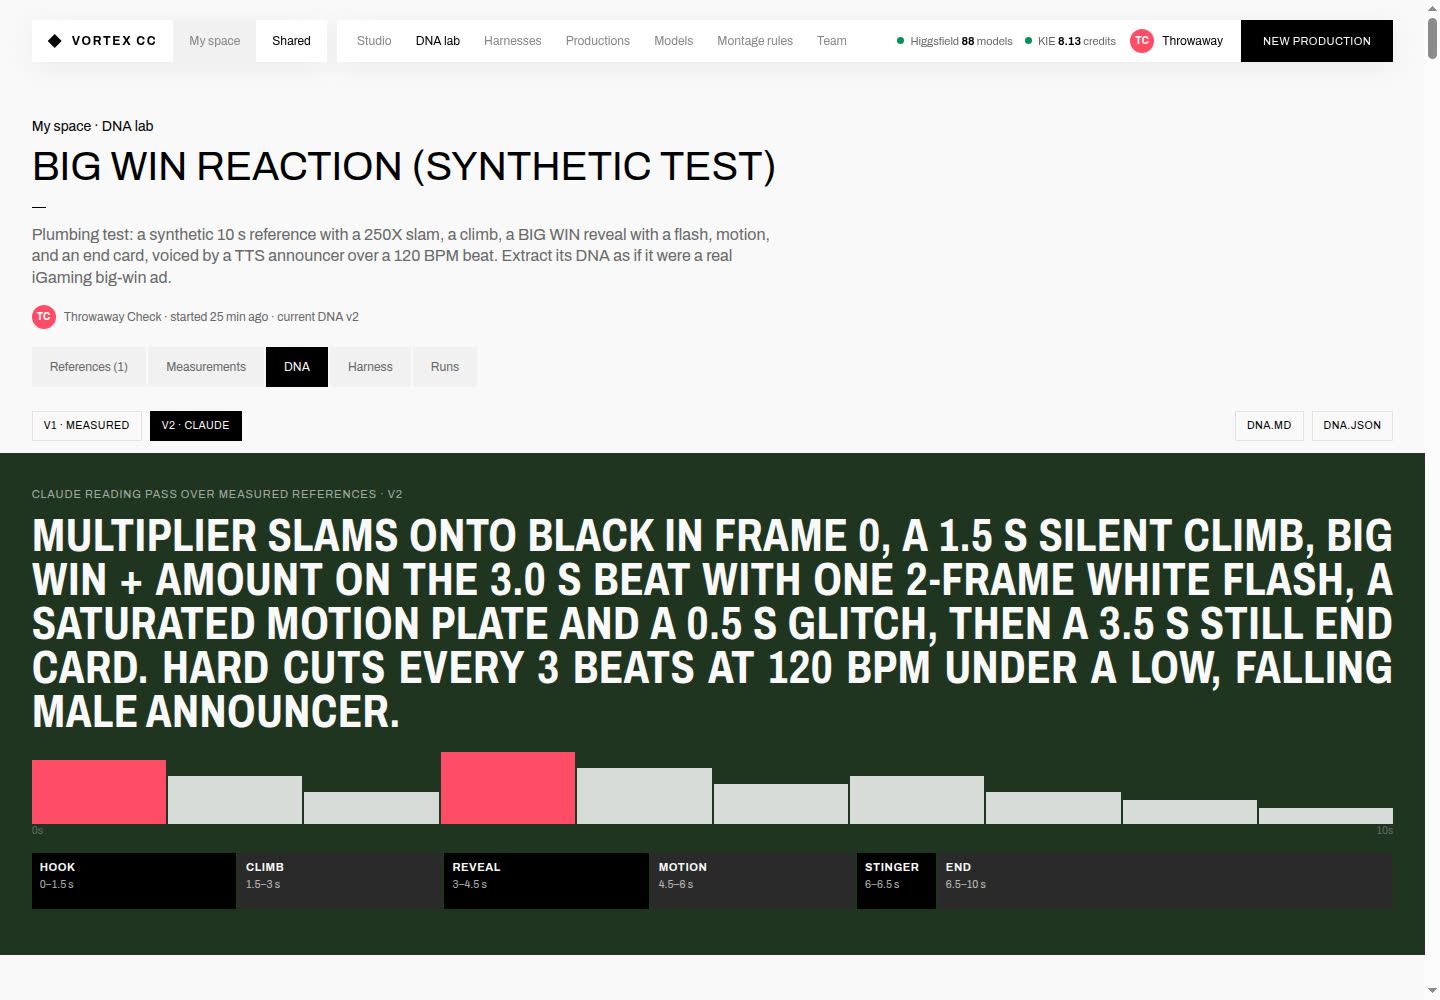
Task: Select the STINGER 6–6.5 s segment
Action: [x=896, y=881]
